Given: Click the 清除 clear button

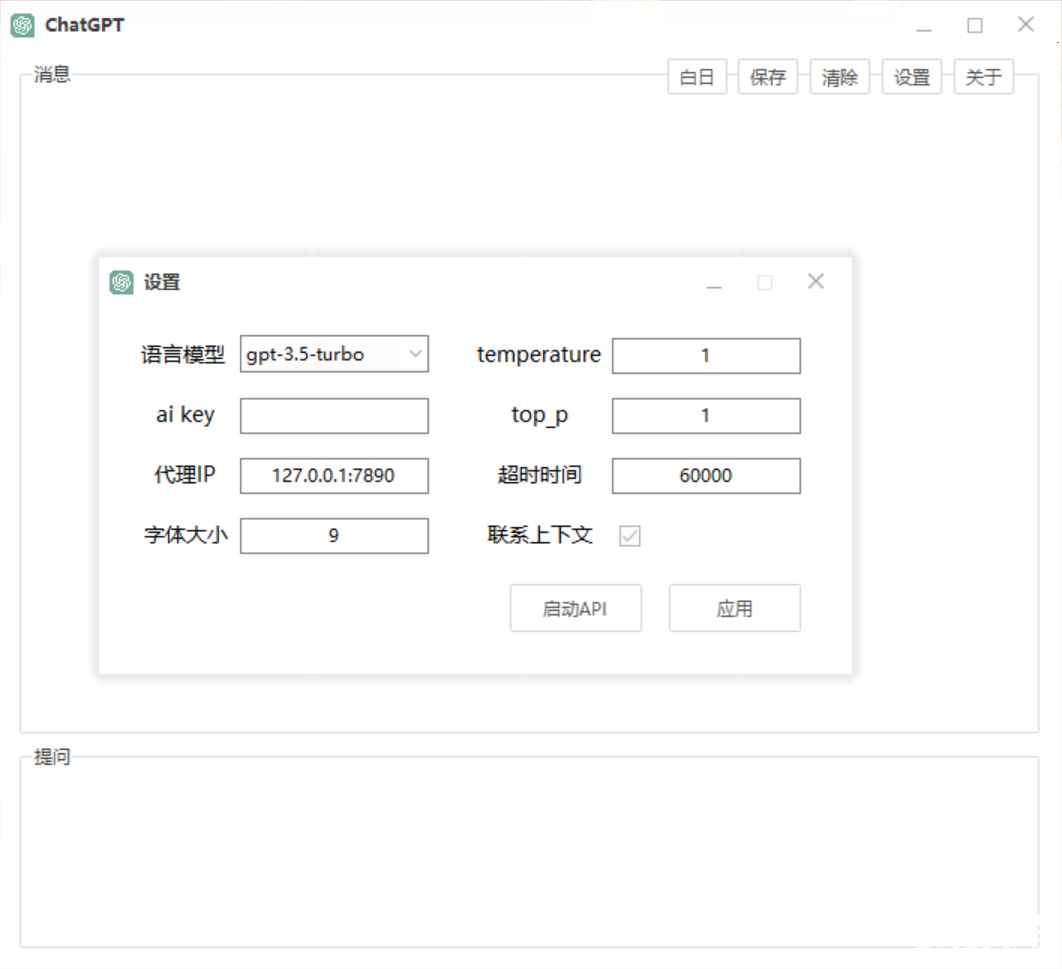Looking at the screenshot, I should 840,77.
